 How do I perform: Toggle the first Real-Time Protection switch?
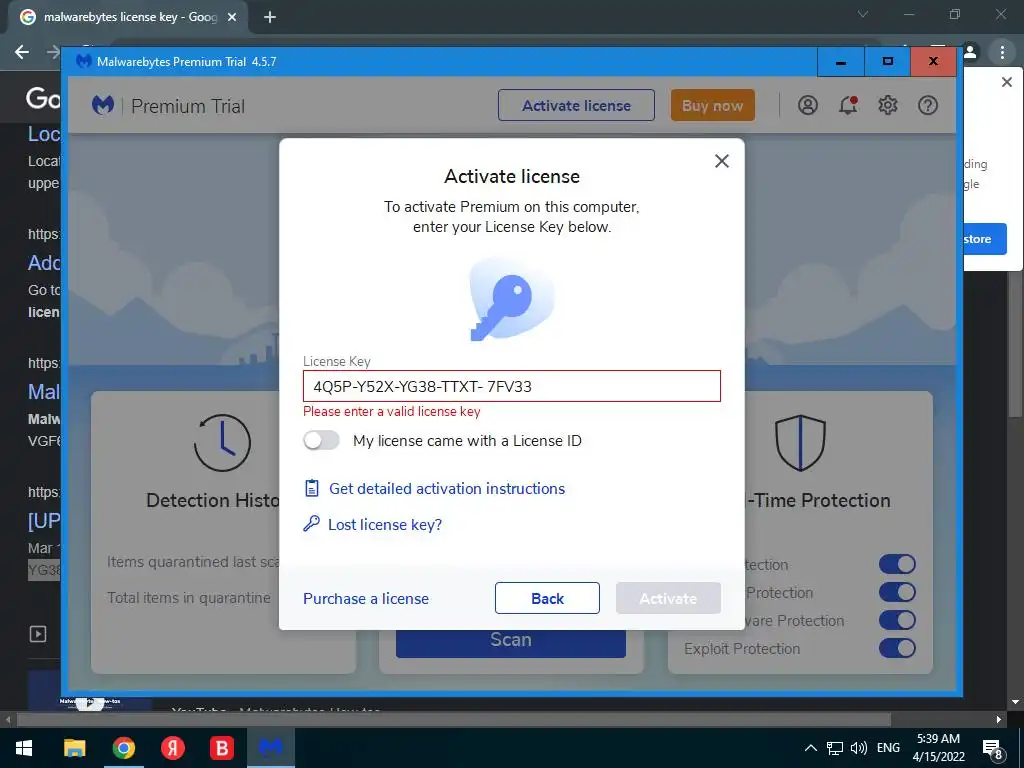897,564
